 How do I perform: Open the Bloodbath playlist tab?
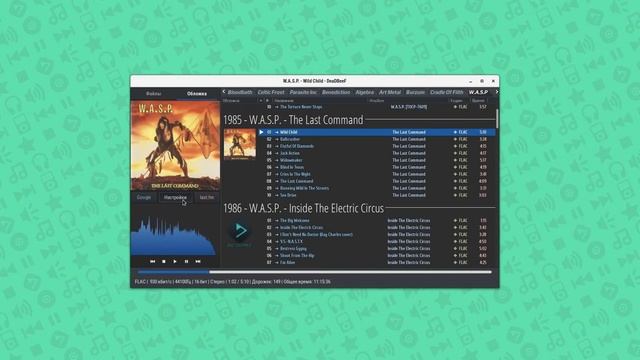(240, 92)
